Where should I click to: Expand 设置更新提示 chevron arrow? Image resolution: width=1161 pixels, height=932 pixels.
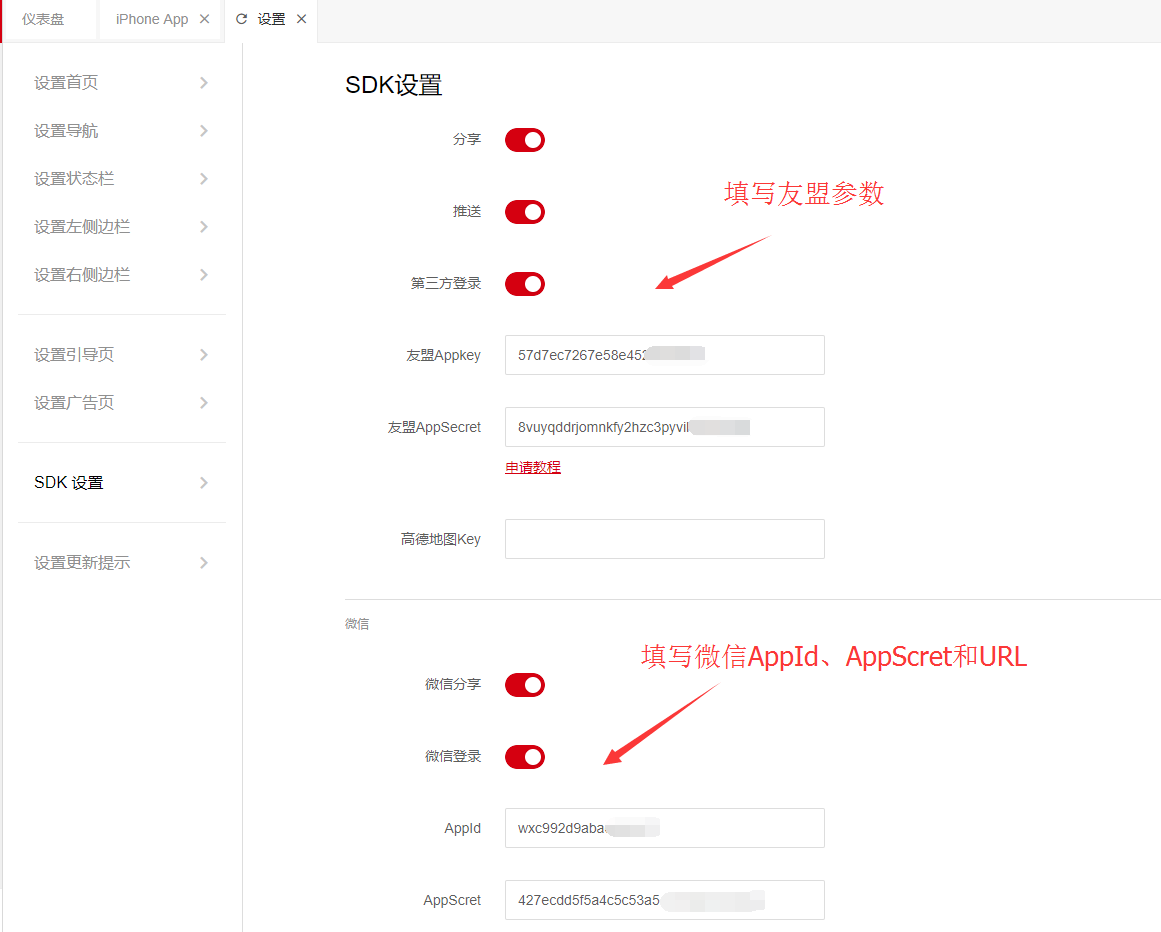(x=204, y=563)
